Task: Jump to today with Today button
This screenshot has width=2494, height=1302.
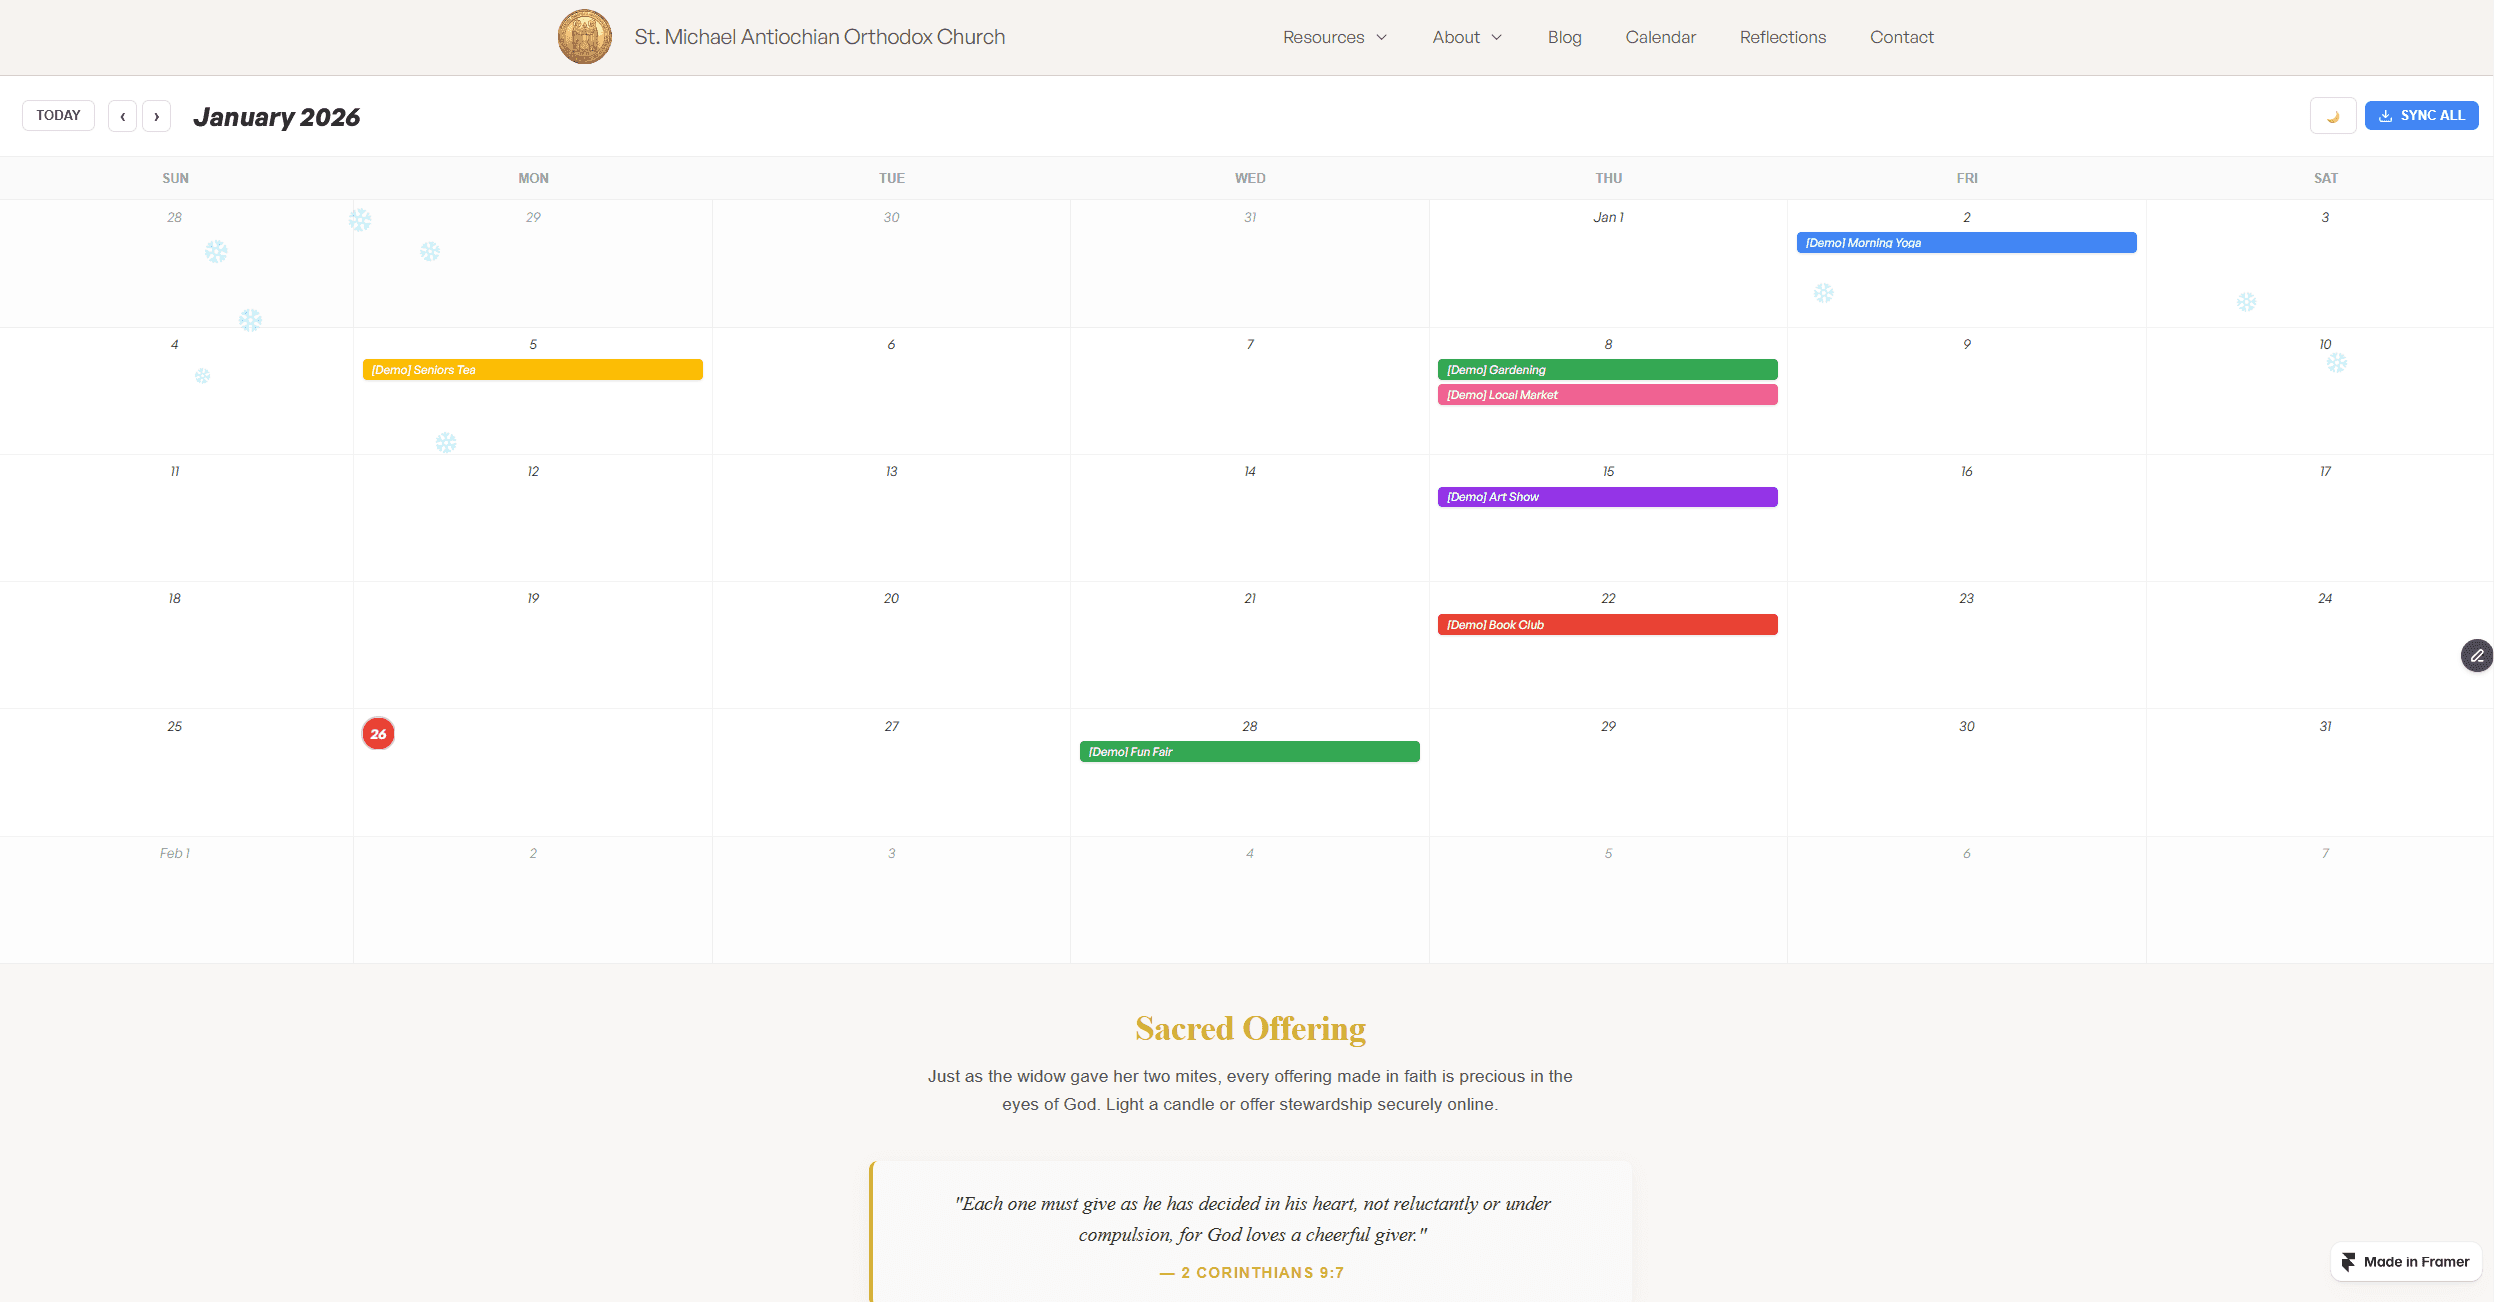Action: point(58,115)
